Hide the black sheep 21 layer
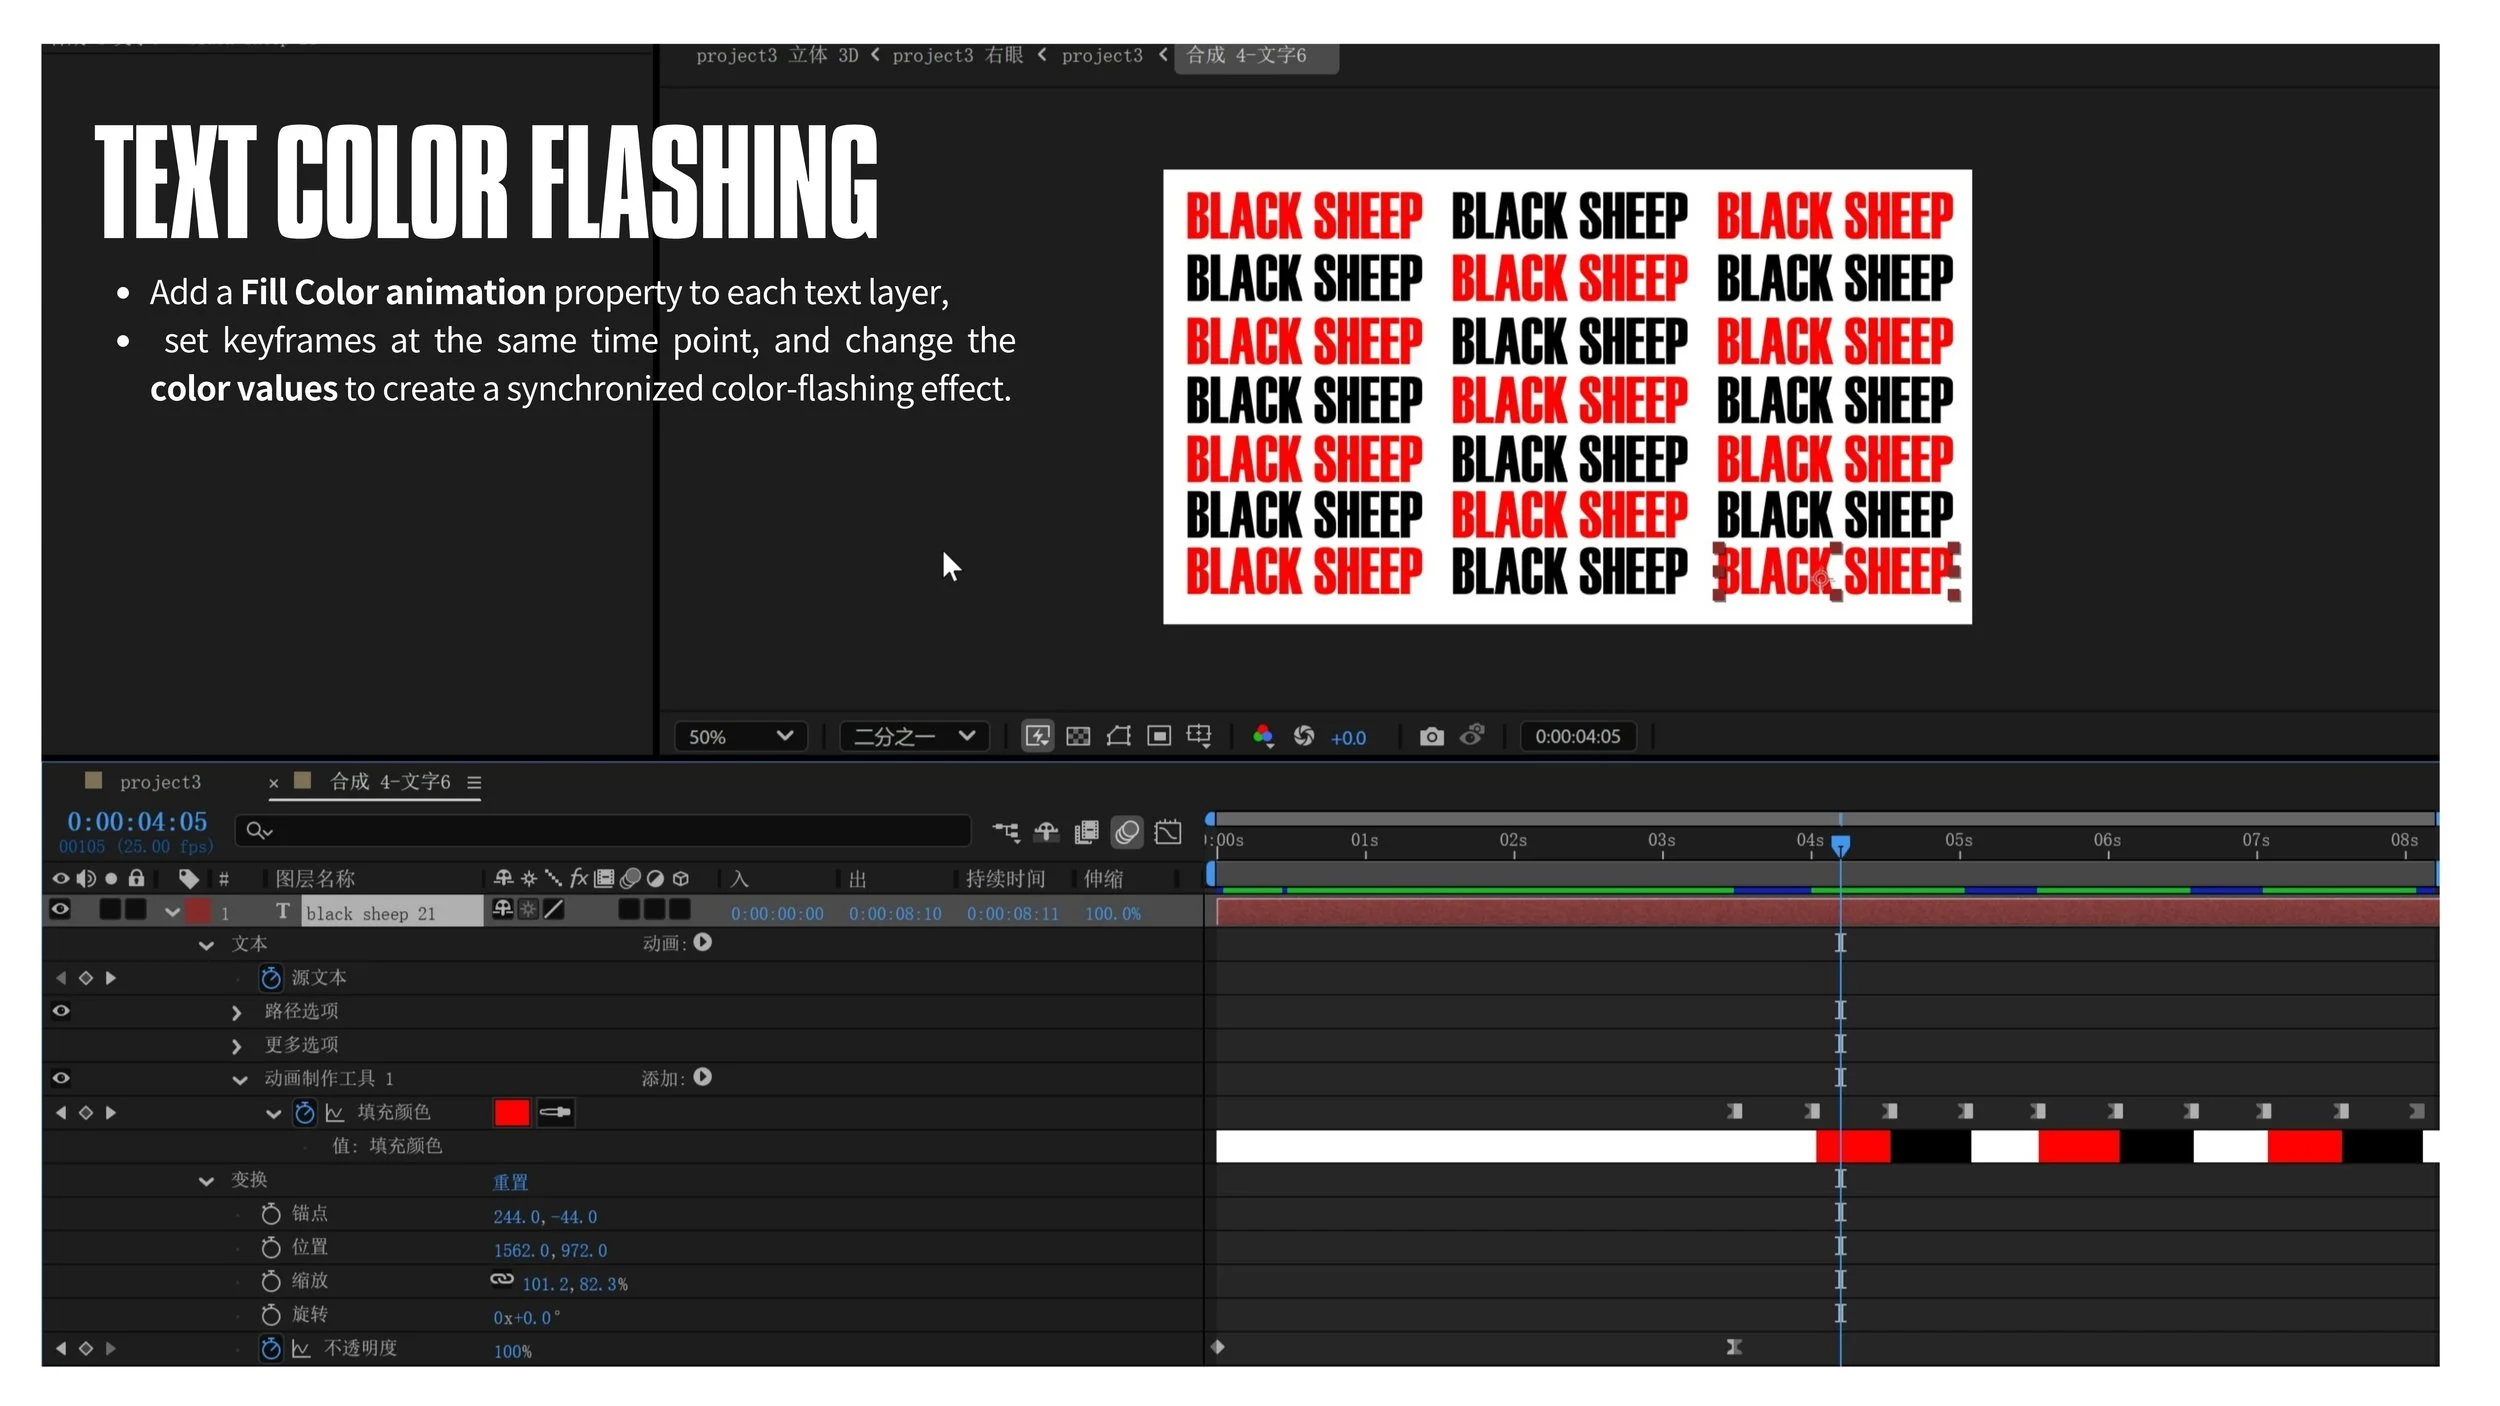The width and height of the screenshot is (2500, 1406). click(x=60, y=909)
